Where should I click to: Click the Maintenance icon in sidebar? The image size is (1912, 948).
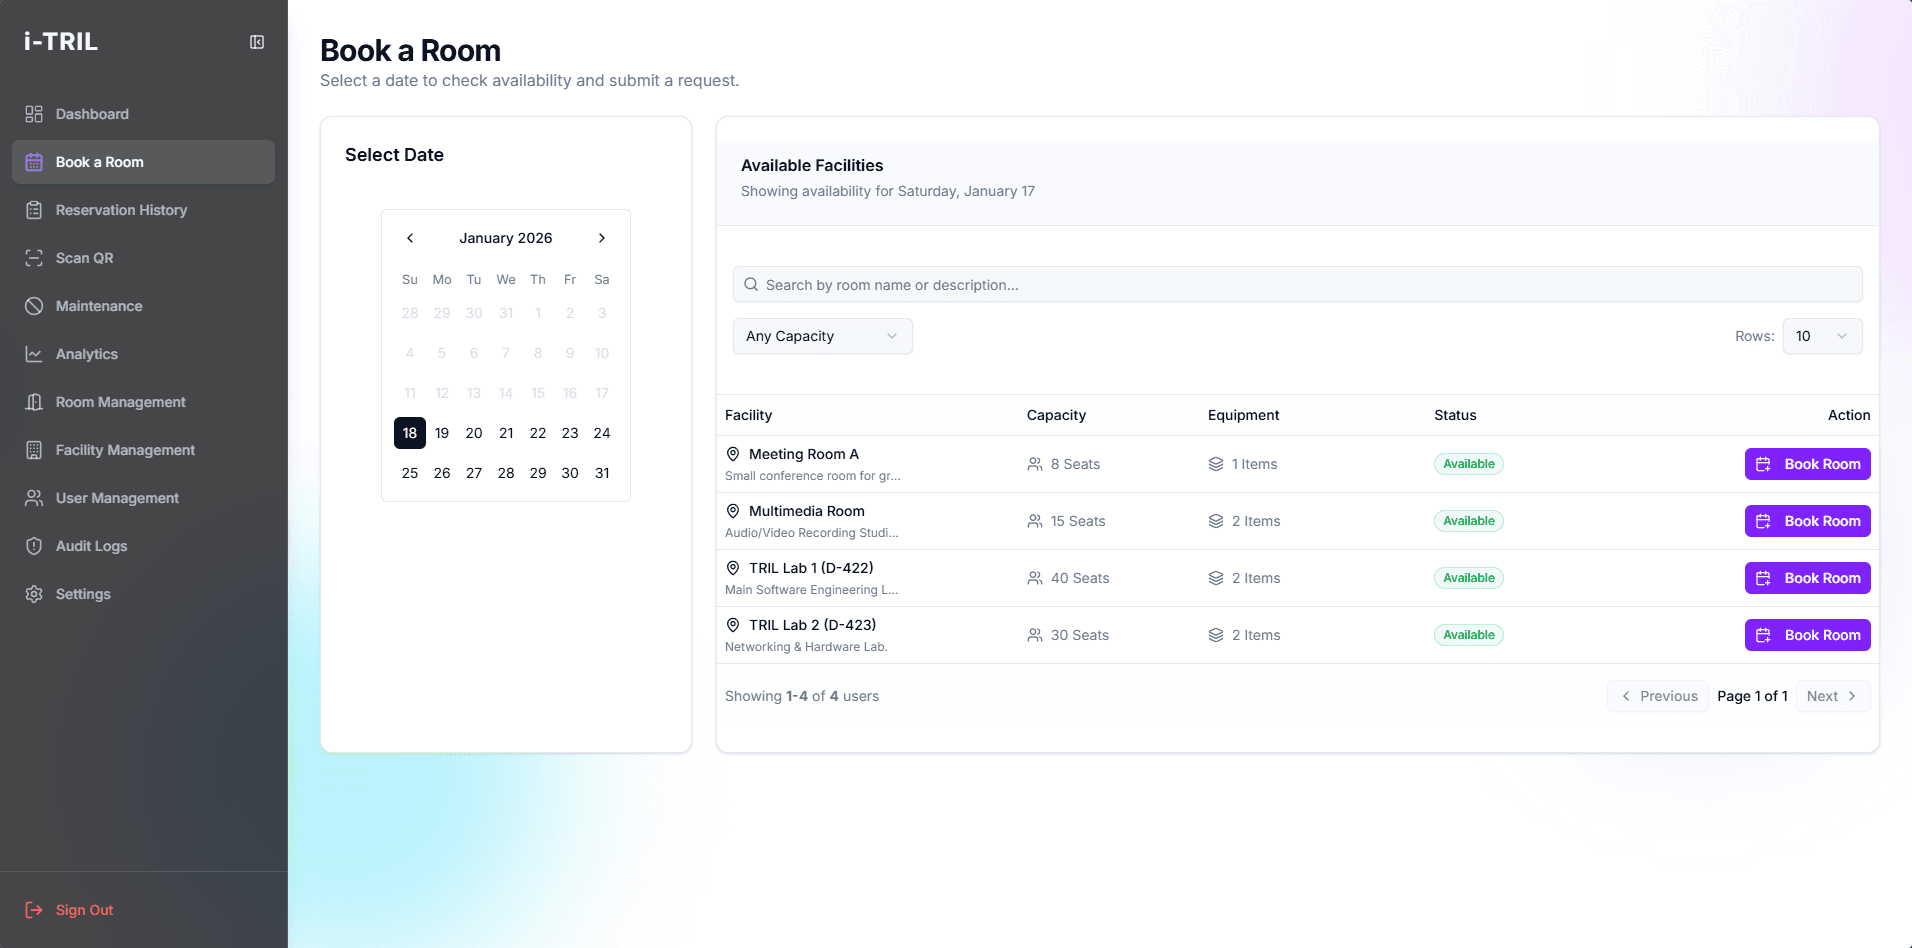coord(34,306)
